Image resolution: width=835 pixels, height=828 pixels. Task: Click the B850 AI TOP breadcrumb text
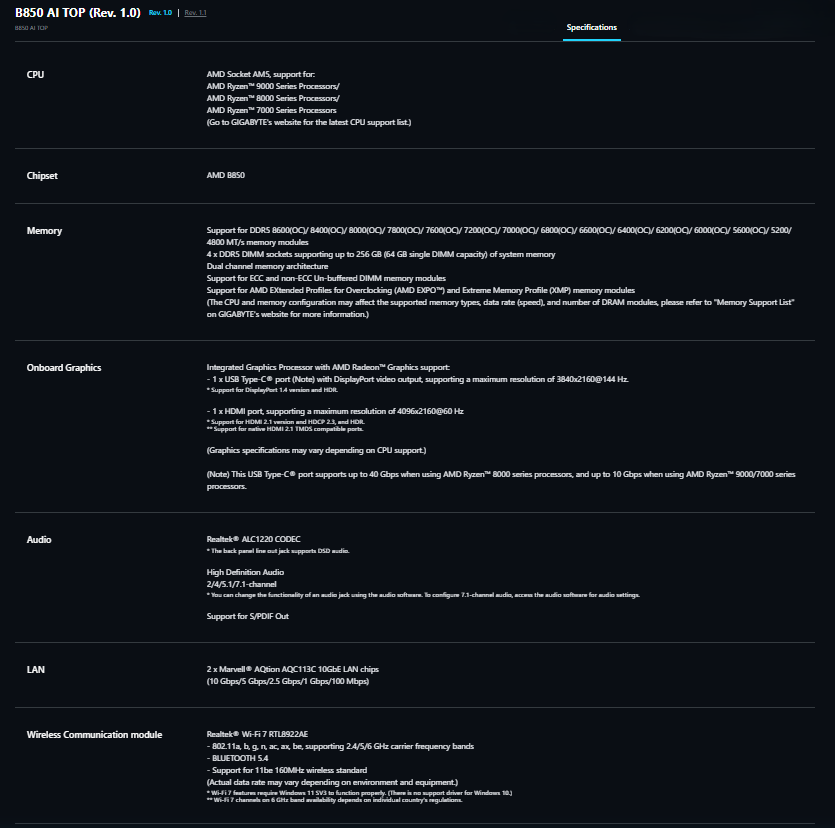pyautogui.click(x=31, y=28)
